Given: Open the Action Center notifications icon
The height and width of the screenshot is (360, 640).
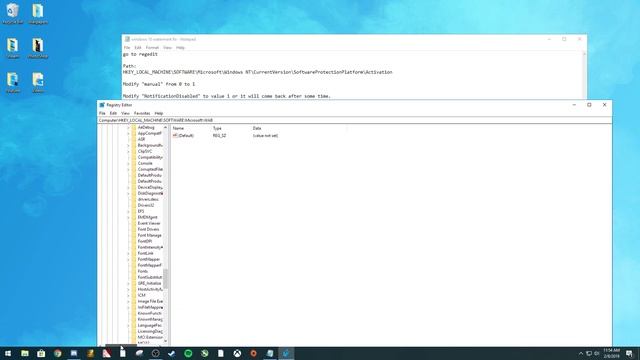Looking at the screenshot, I should [x=629, y=353].
